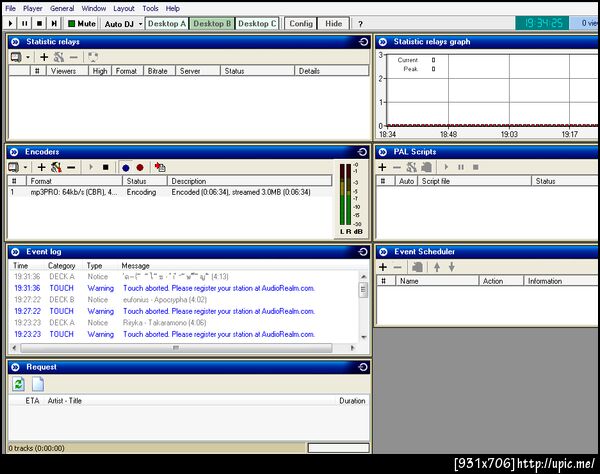Screen dimensions: 600x474
Task: Toggle the Mute button
Action: click(82, 24)
